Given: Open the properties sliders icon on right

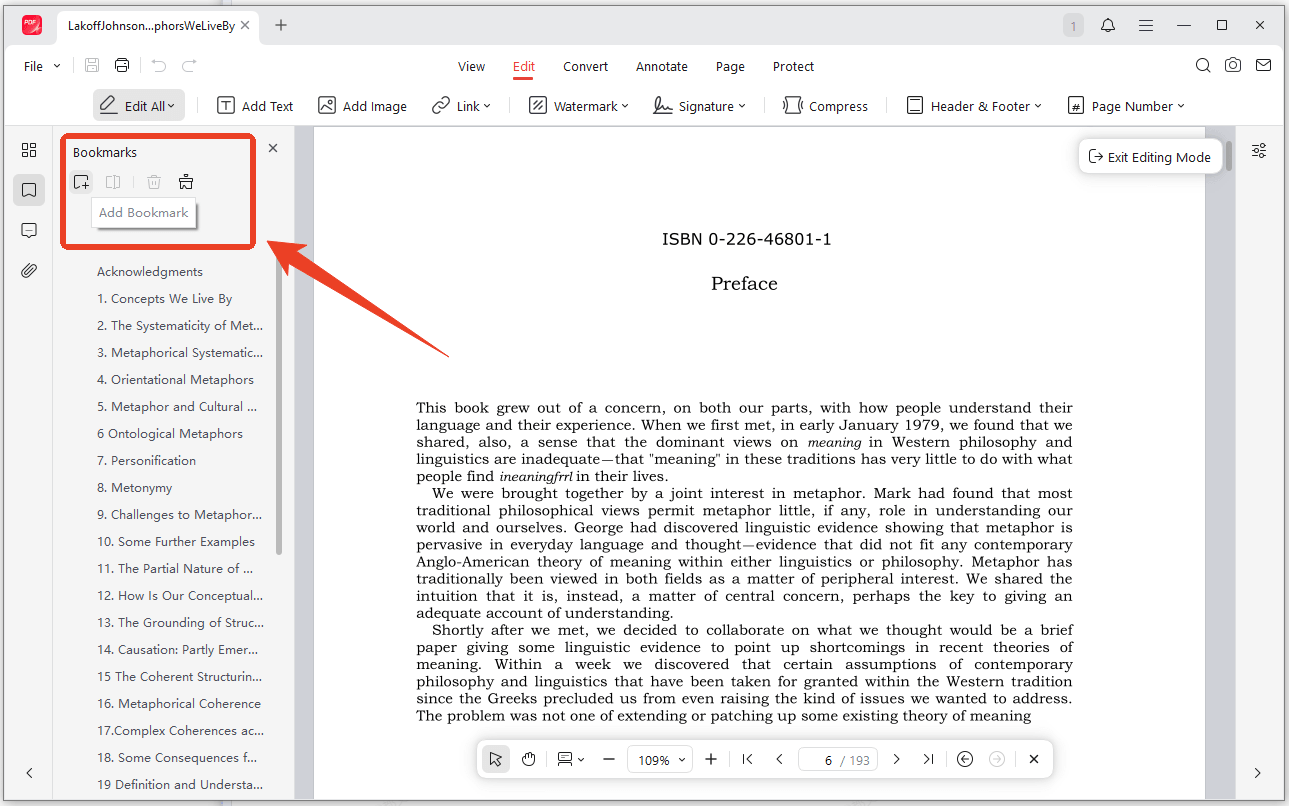Looking at the screenshot, I should point(1259,150).
